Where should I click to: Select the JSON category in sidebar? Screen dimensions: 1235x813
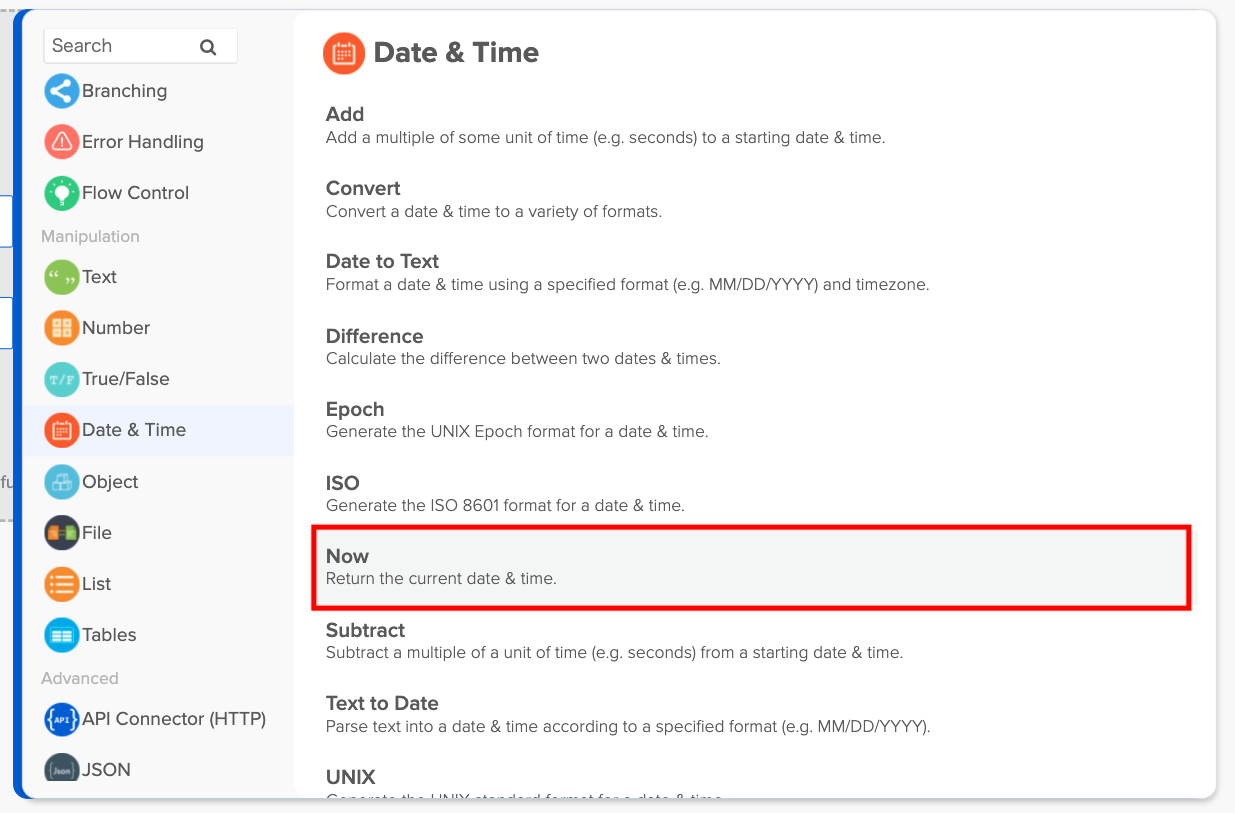tap(106, 769)
